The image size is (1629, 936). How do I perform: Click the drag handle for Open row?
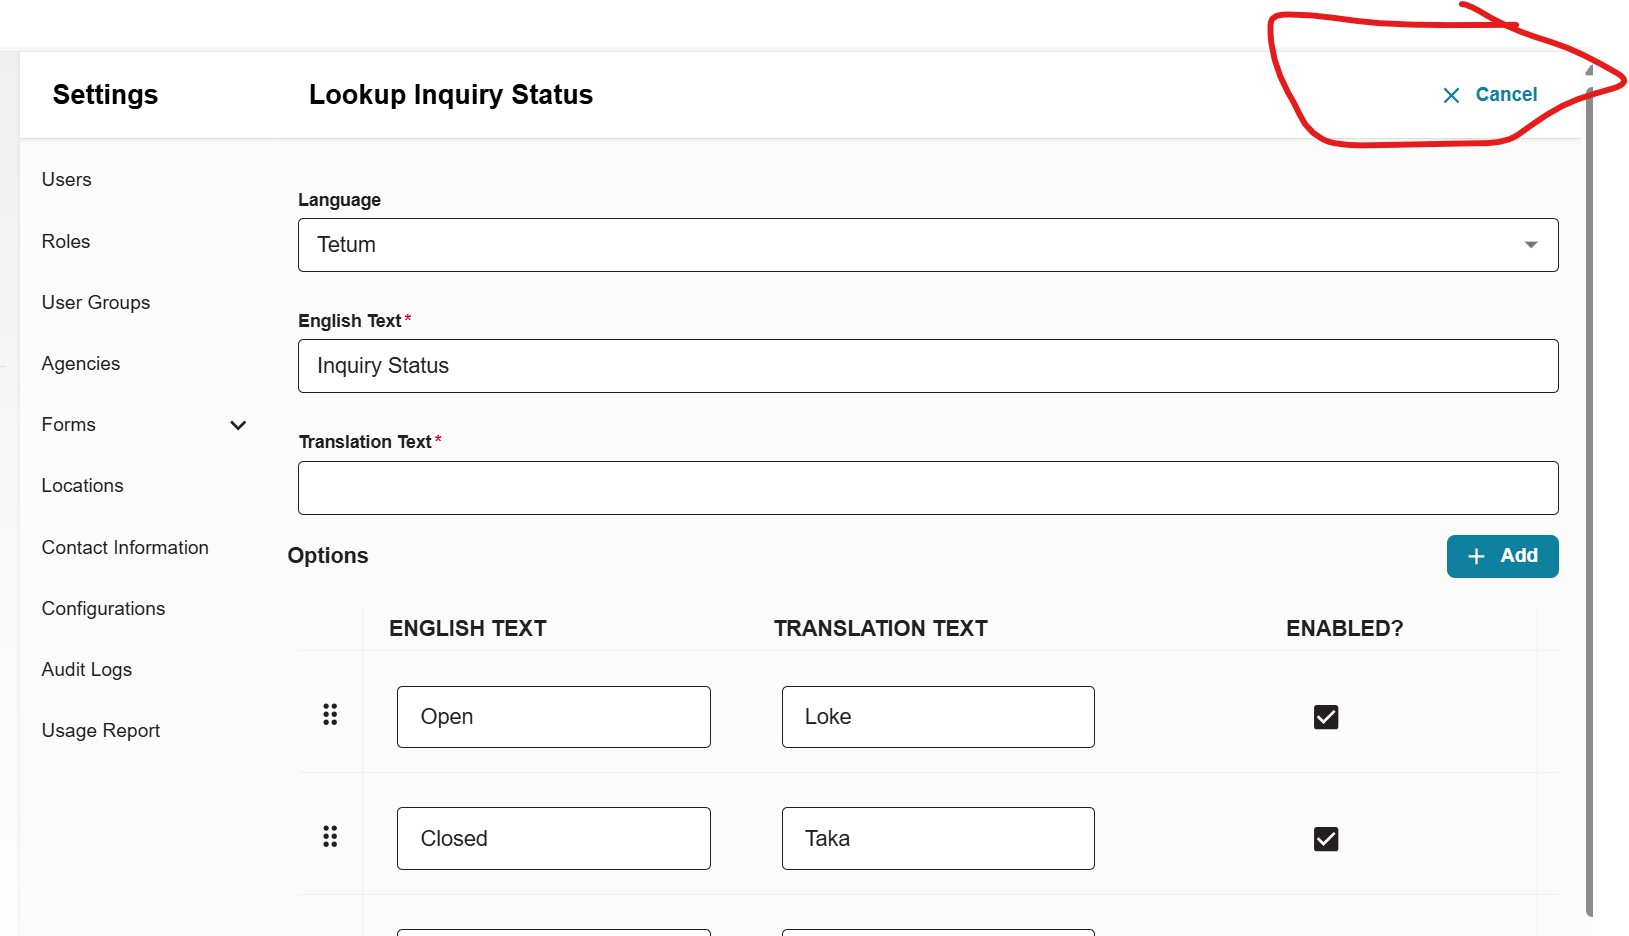[330, 715]
